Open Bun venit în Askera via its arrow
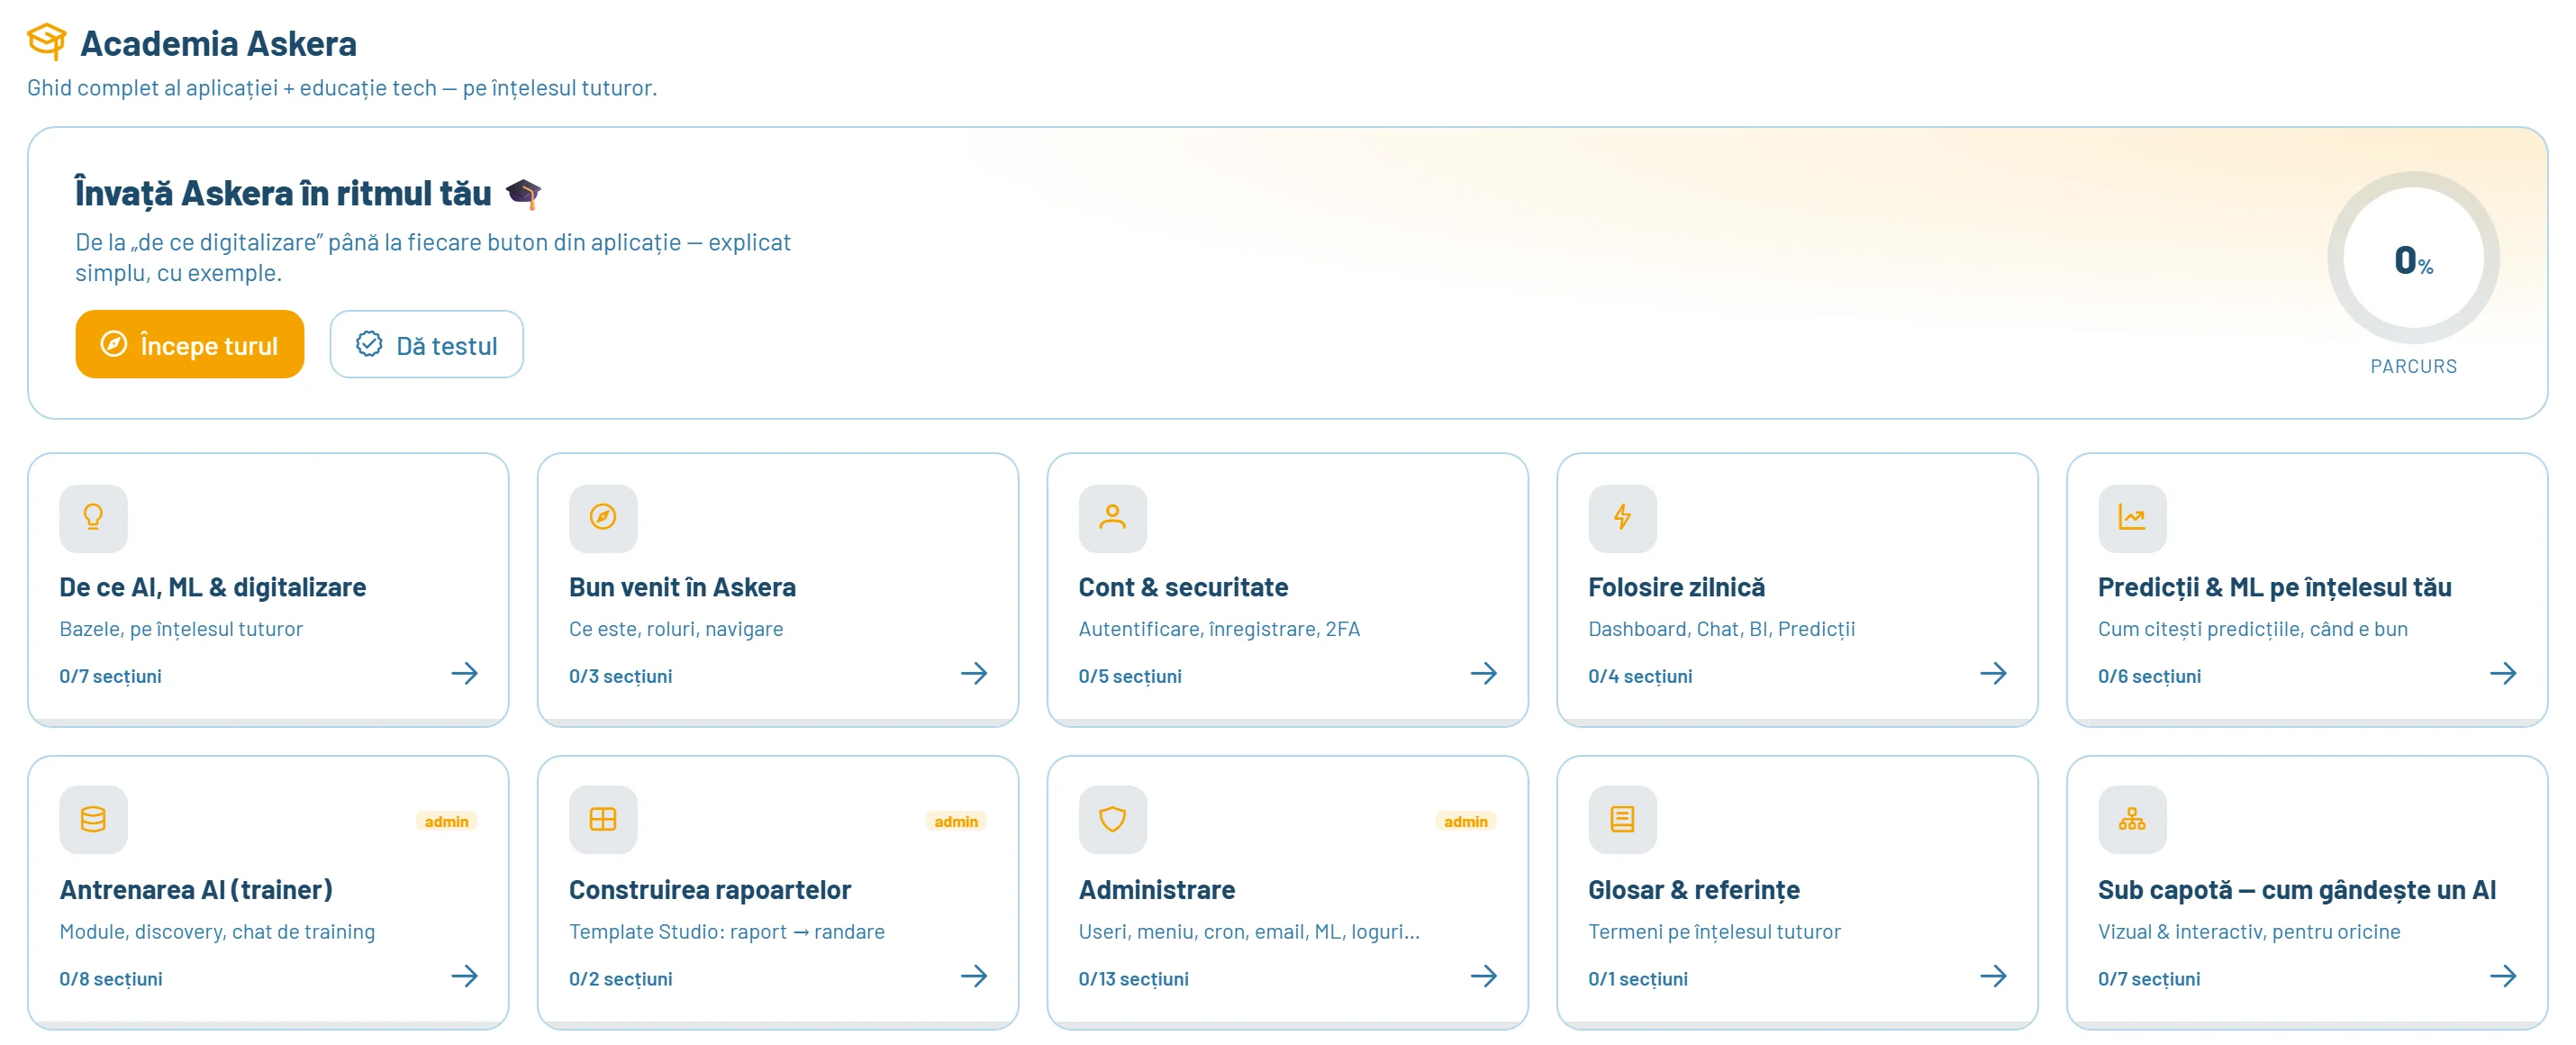Viewport: 2576px width, 1045px height. pos(974,673)
